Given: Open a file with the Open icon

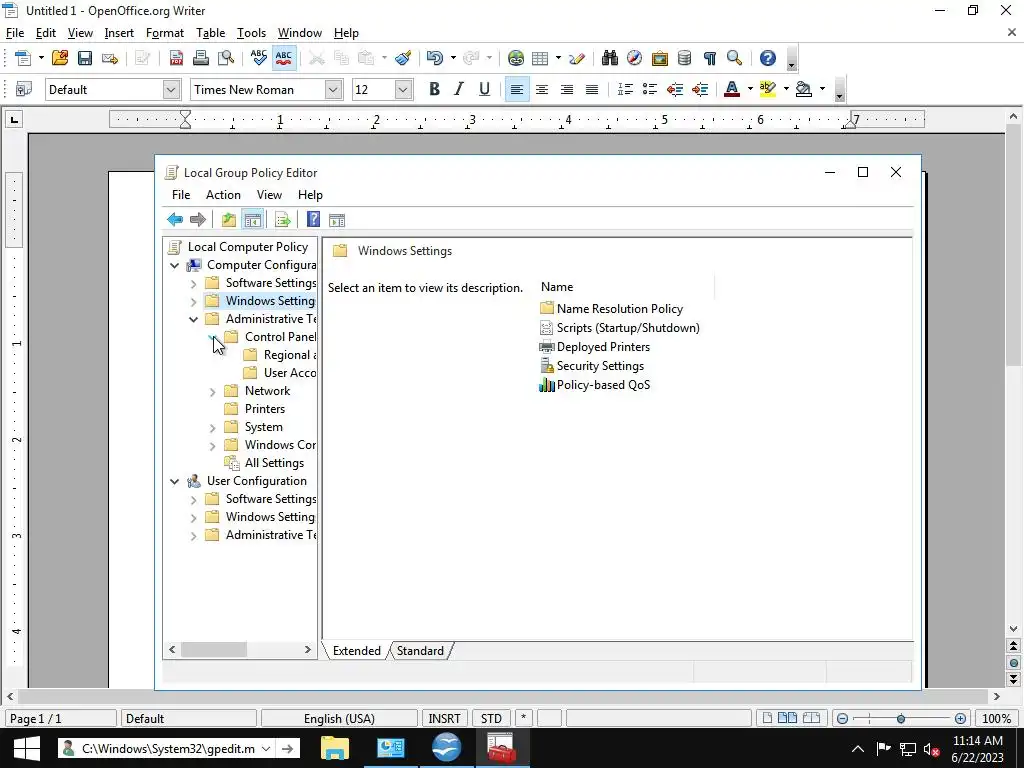Looking at the screenshot, I should (60, 58).
